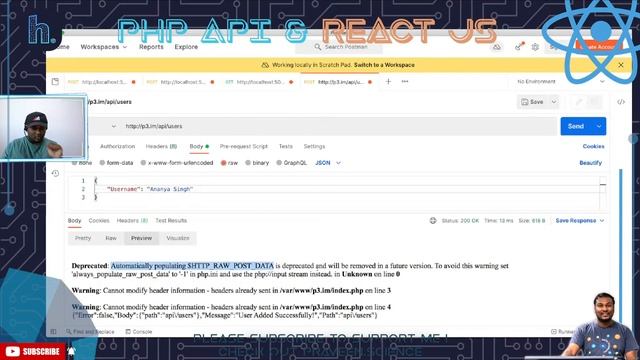This screenshot has width=640, height=360.
Task: Open the response Body tab
Action: coord(74,221)
